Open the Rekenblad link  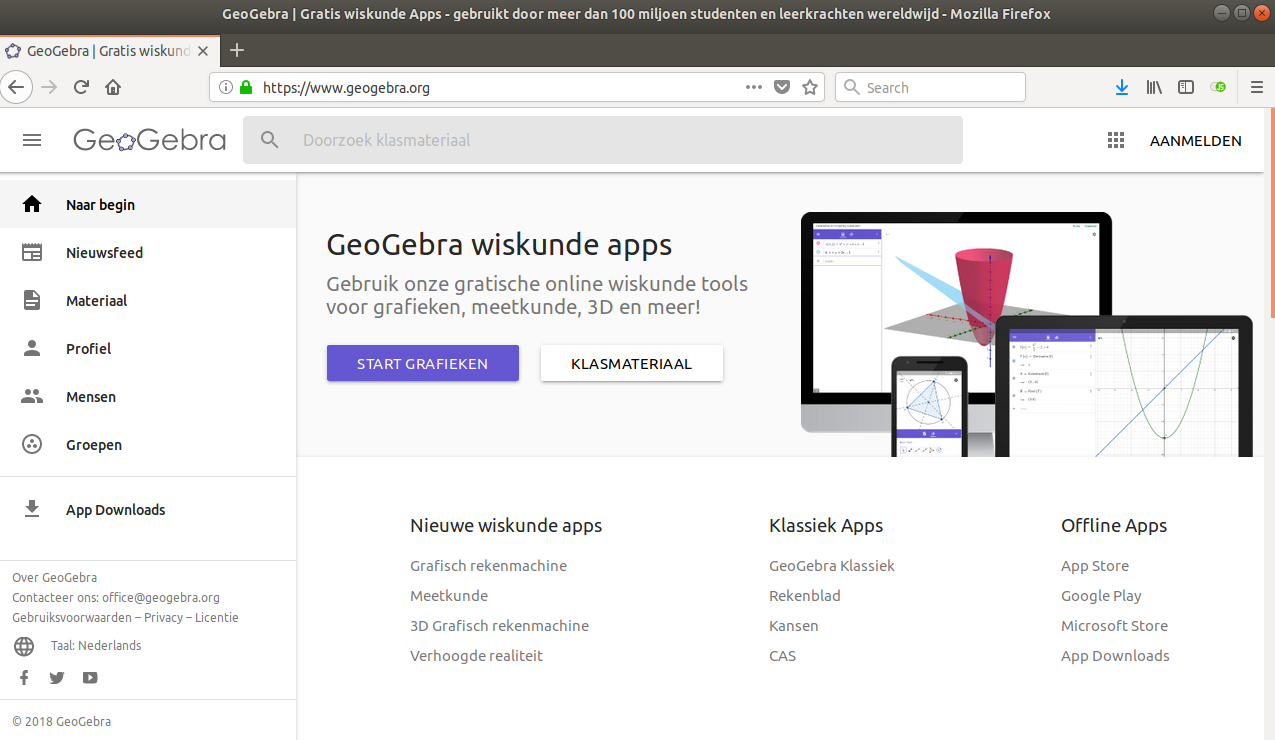[805, 596]
